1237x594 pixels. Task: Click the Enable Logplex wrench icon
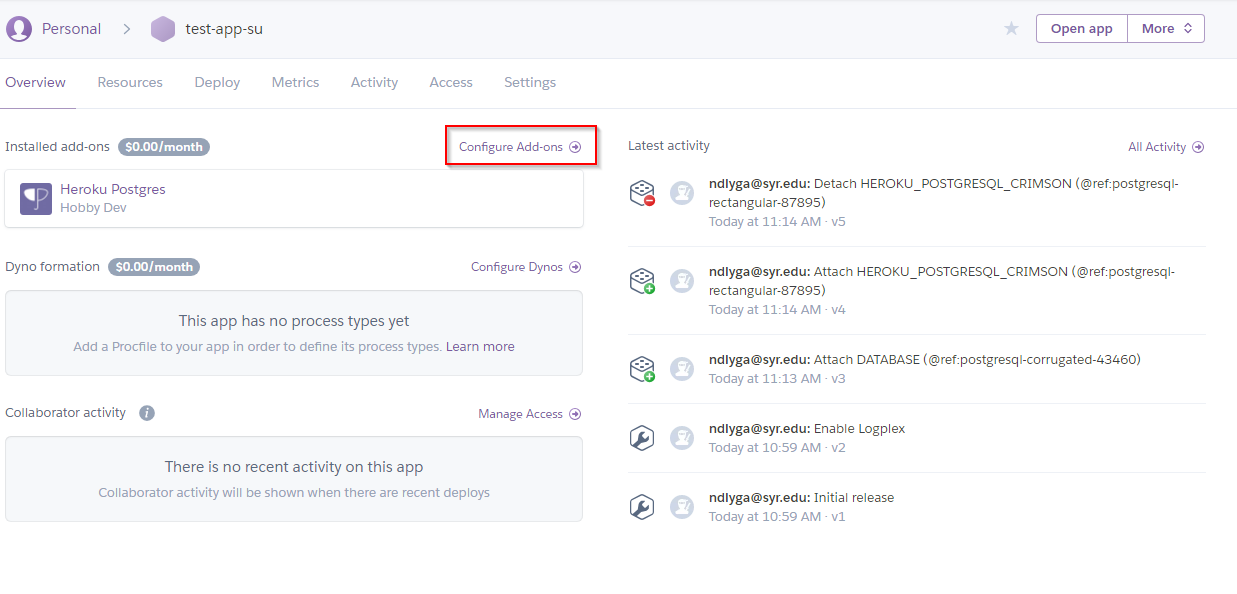click(642, 438)
